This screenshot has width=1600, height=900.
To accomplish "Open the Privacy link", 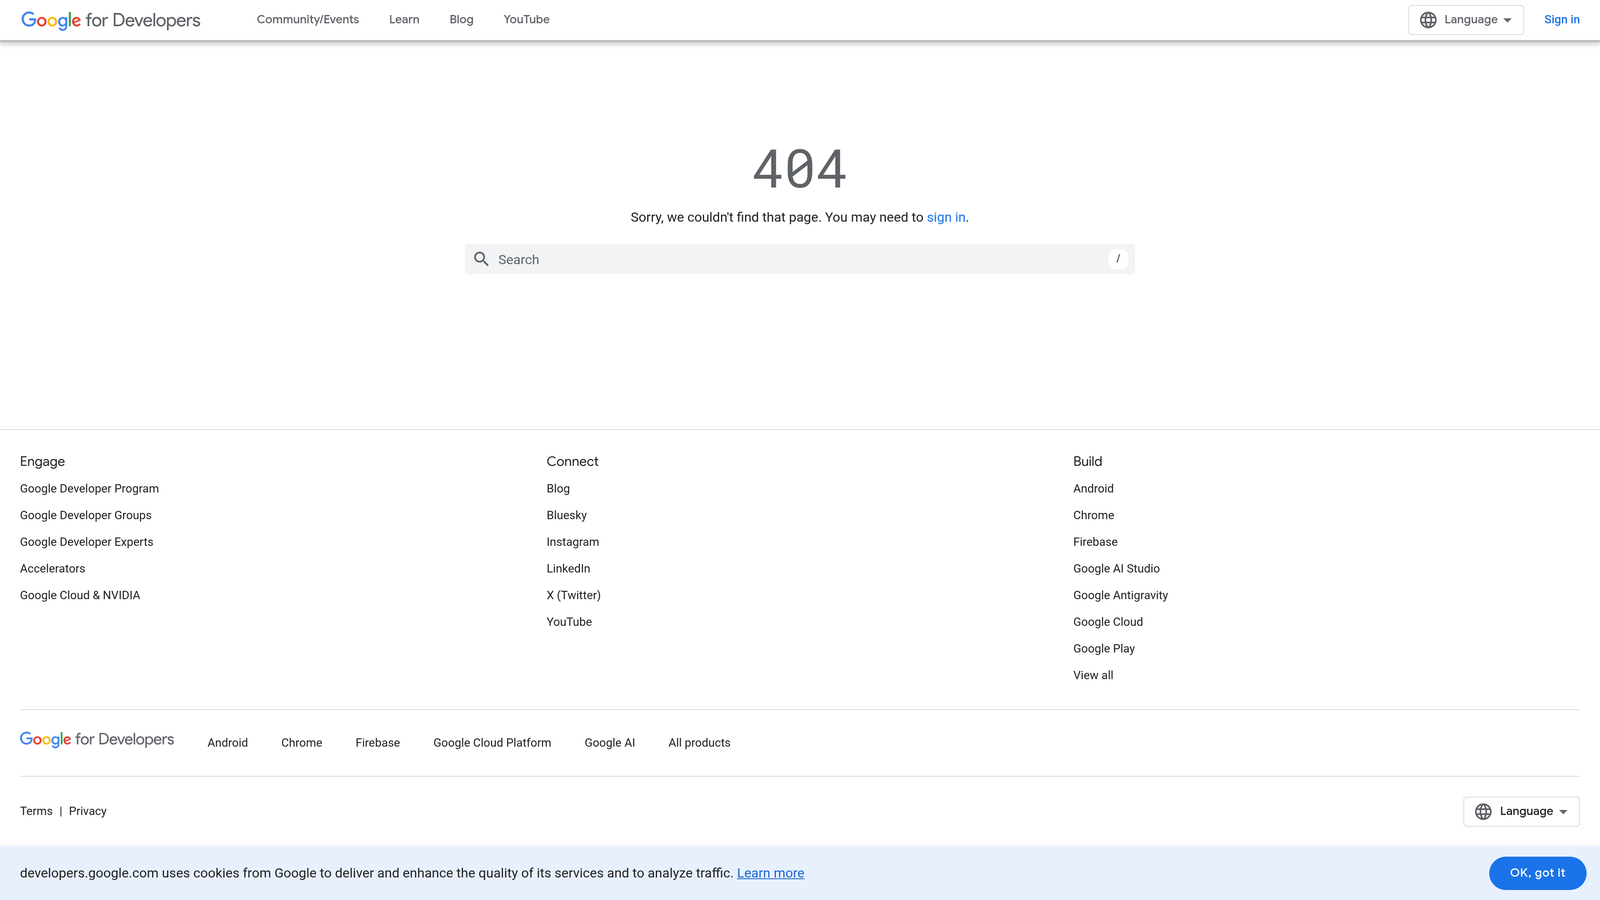I will point(88,811).
